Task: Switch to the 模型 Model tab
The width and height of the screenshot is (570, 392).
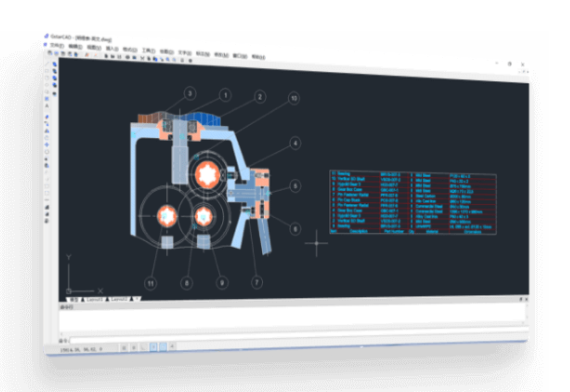Action: 74,300
